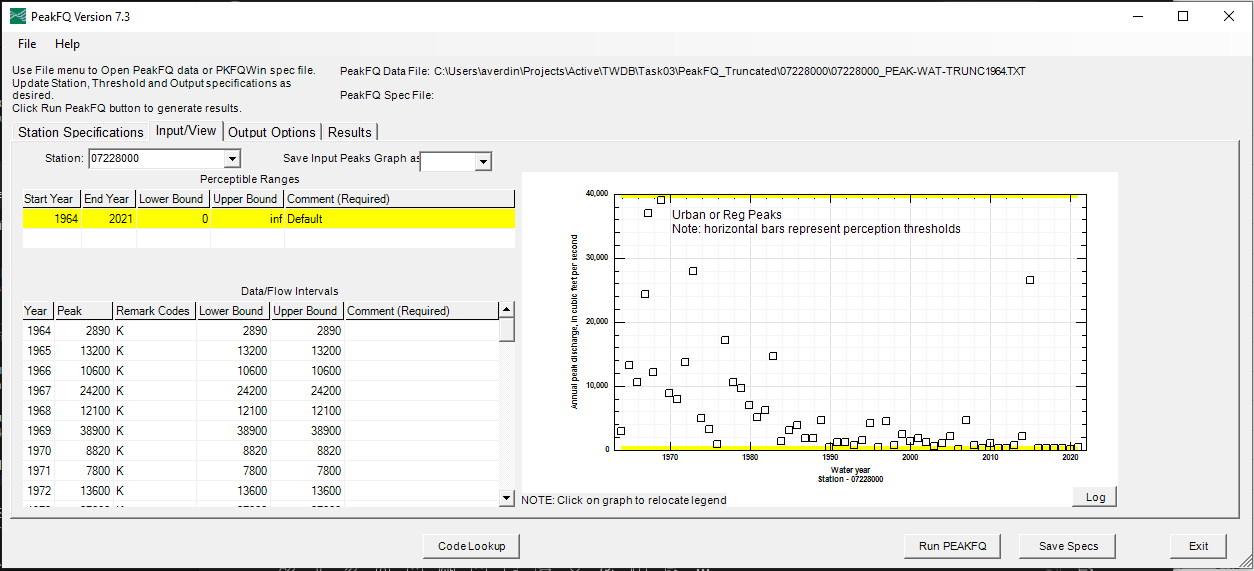The width and height of the screenshot is (1254, 571).
Task: Expand the Station 07228000 dropdown
Action: [232, 159]
